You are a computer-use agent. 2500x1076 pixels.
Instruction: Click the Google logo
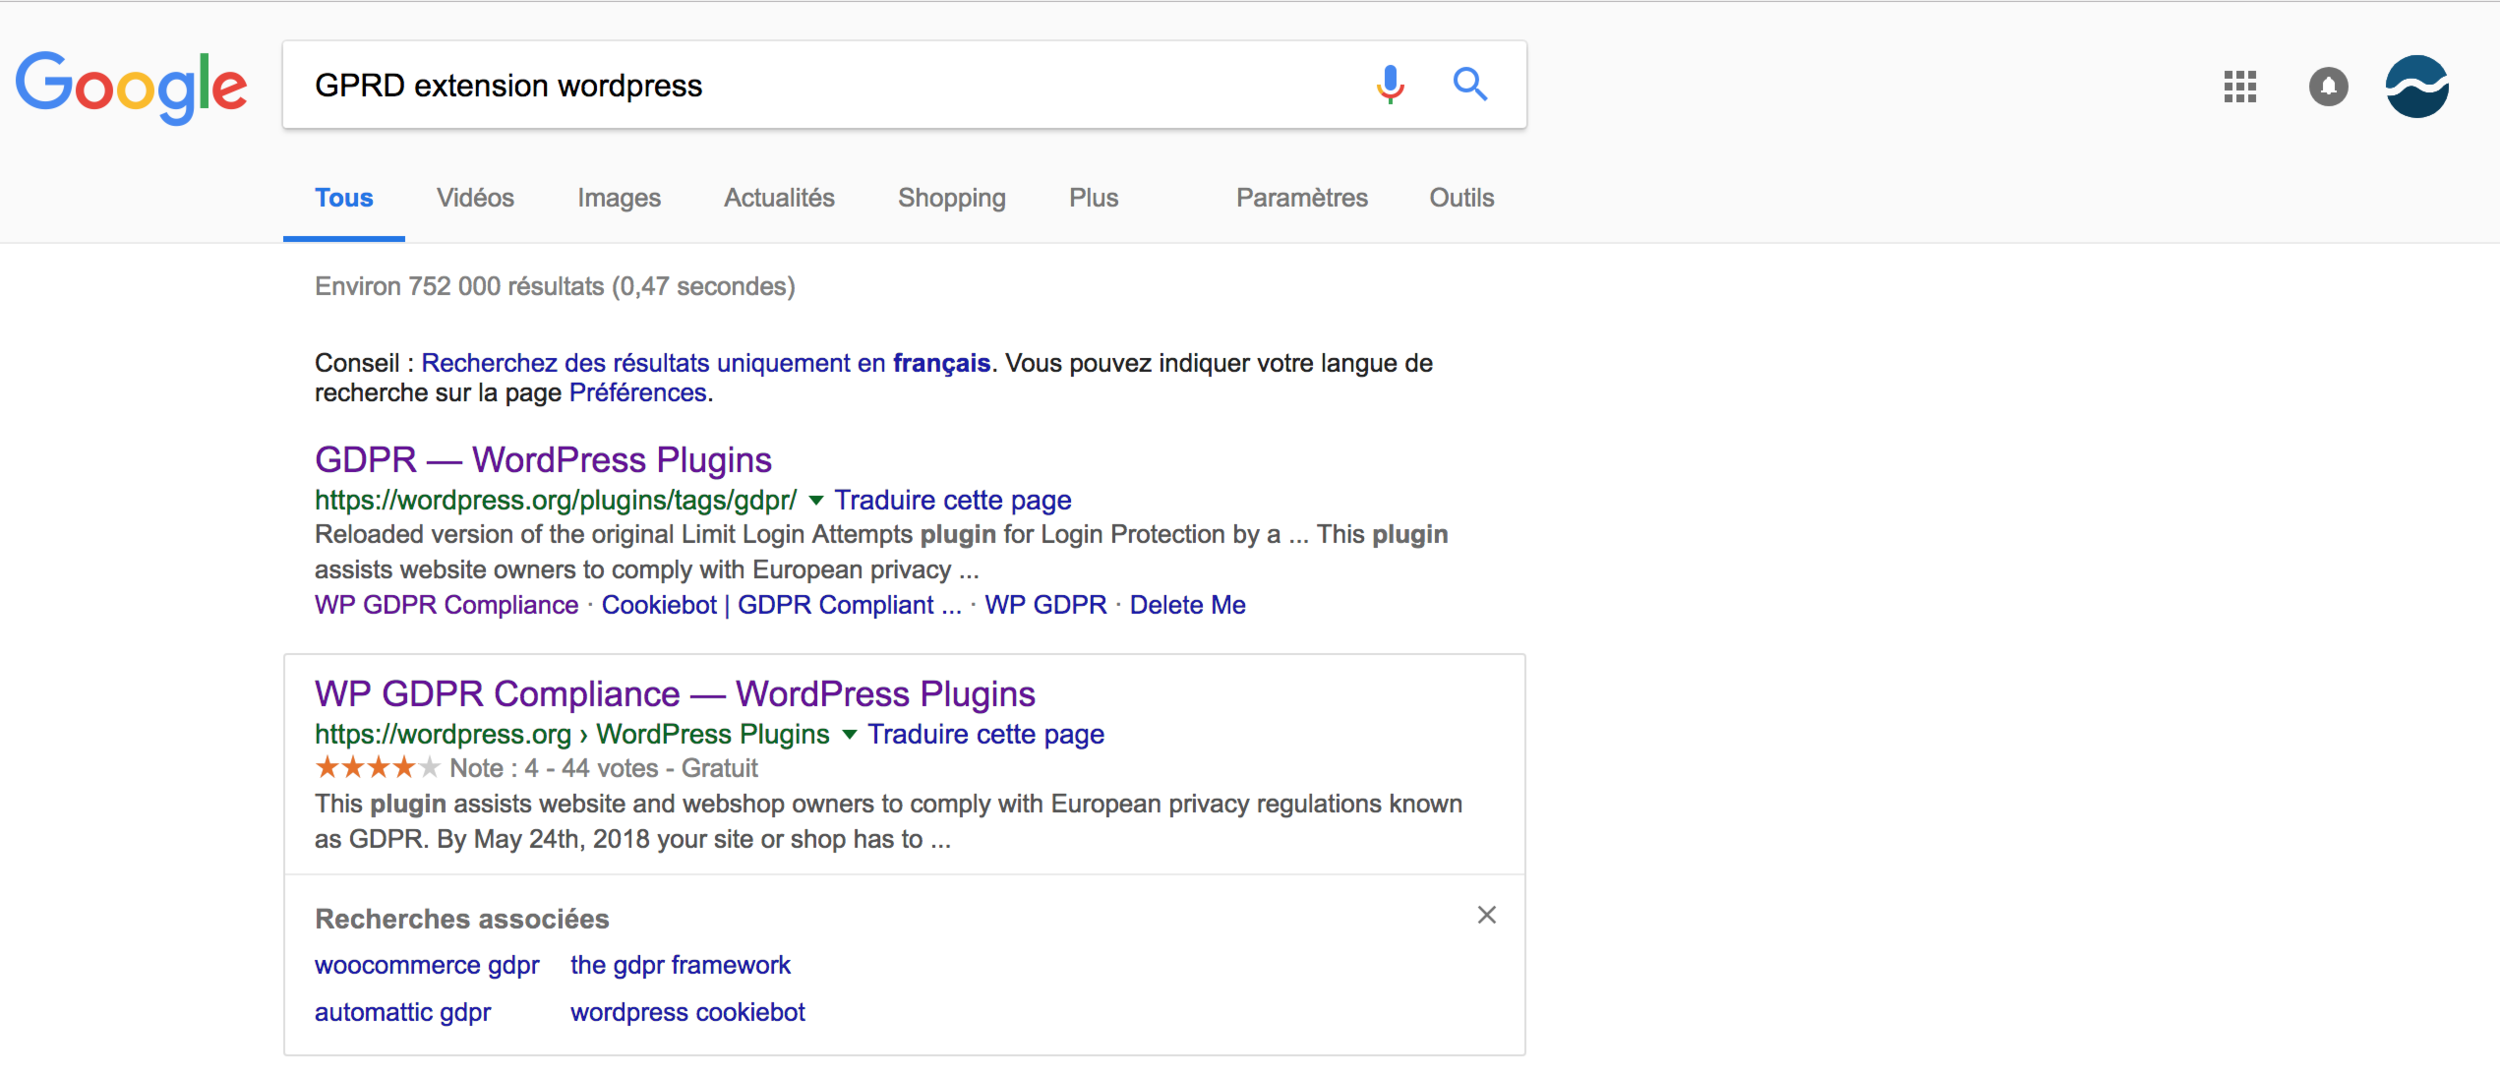point(131,88)
